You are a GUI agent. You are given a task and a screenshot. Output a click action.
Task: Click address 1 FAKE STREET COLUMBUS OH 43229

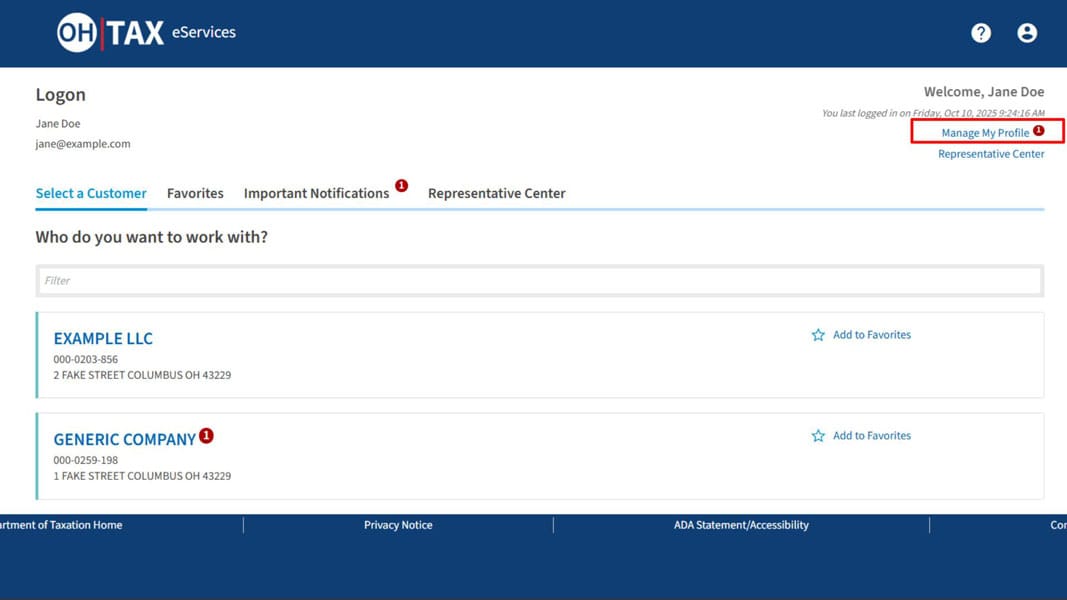pos(142,476)
